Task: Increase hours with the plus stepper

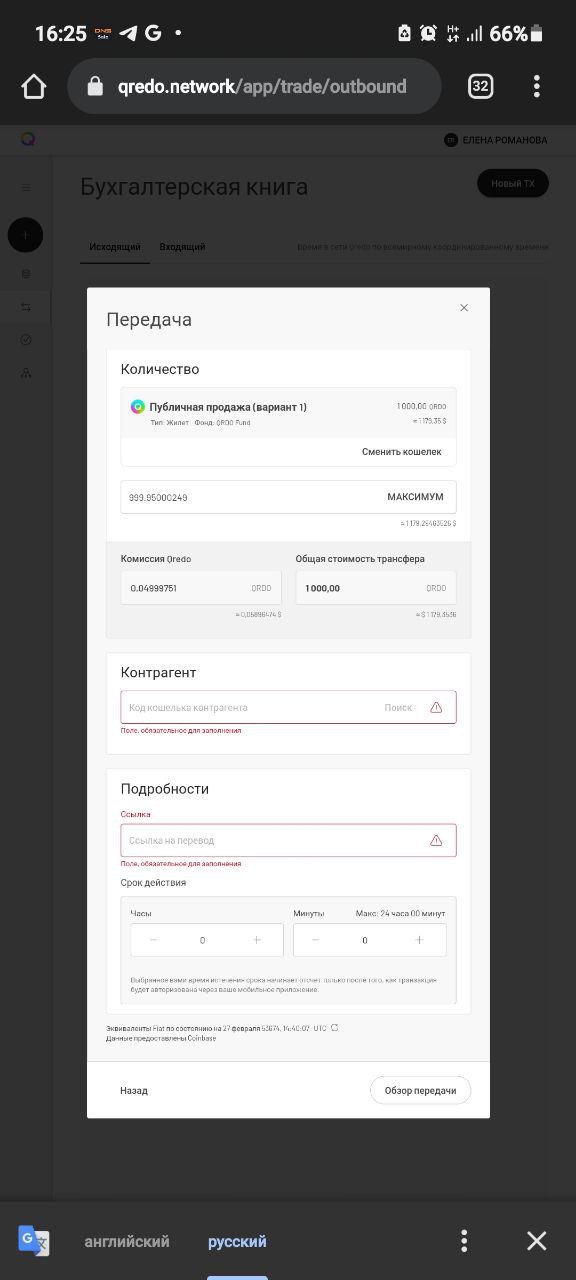Action: 257,940
